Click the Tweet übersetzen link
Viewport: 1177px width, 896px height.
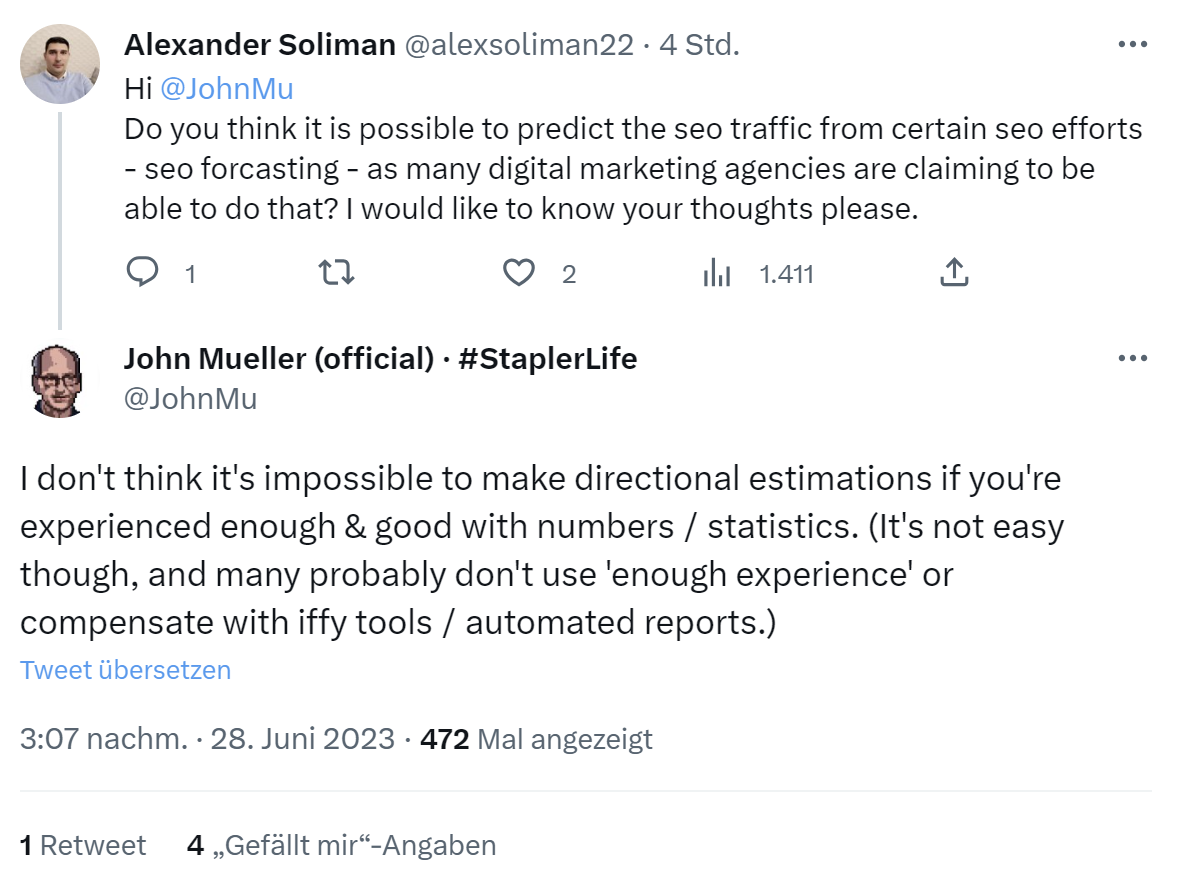[125, 670]
